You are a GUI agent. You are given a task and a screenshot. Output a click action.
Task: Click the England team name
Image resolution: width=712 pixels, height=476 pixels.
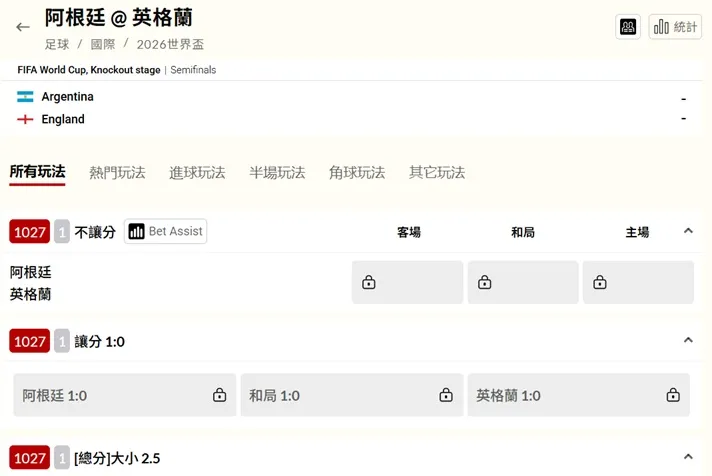[x=63, y=119]
